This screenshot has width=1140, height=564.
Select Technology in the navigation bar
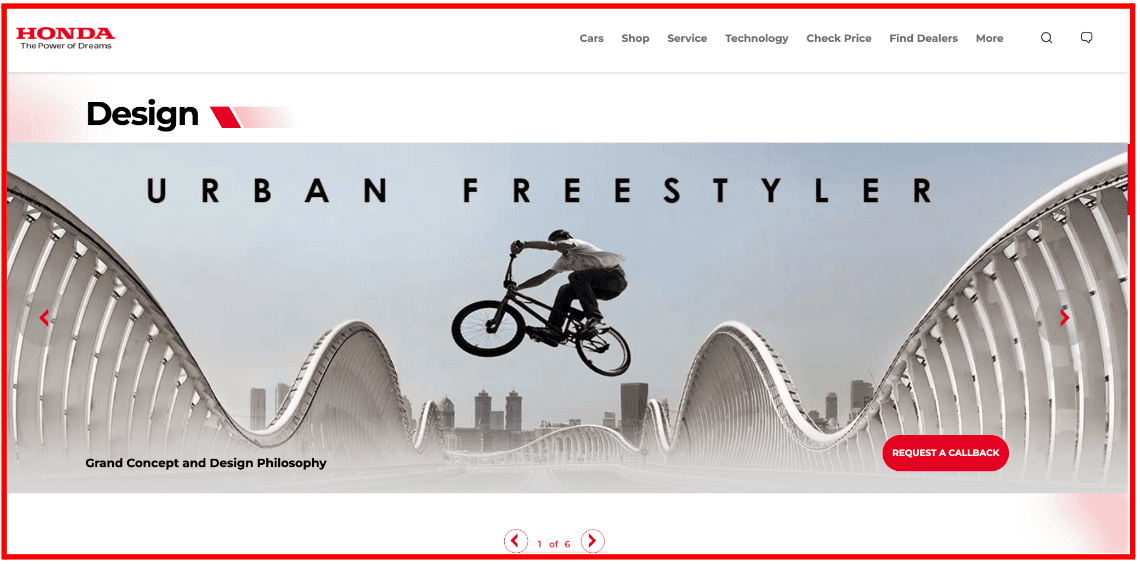[x=756, y=39]
